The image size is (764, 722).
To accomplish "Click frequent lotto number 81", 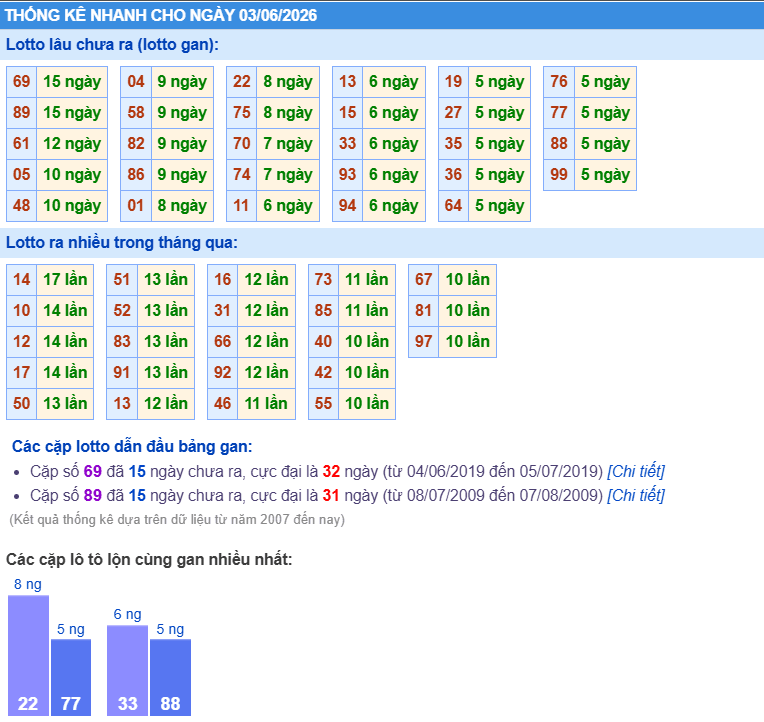I will click(424, 310).
